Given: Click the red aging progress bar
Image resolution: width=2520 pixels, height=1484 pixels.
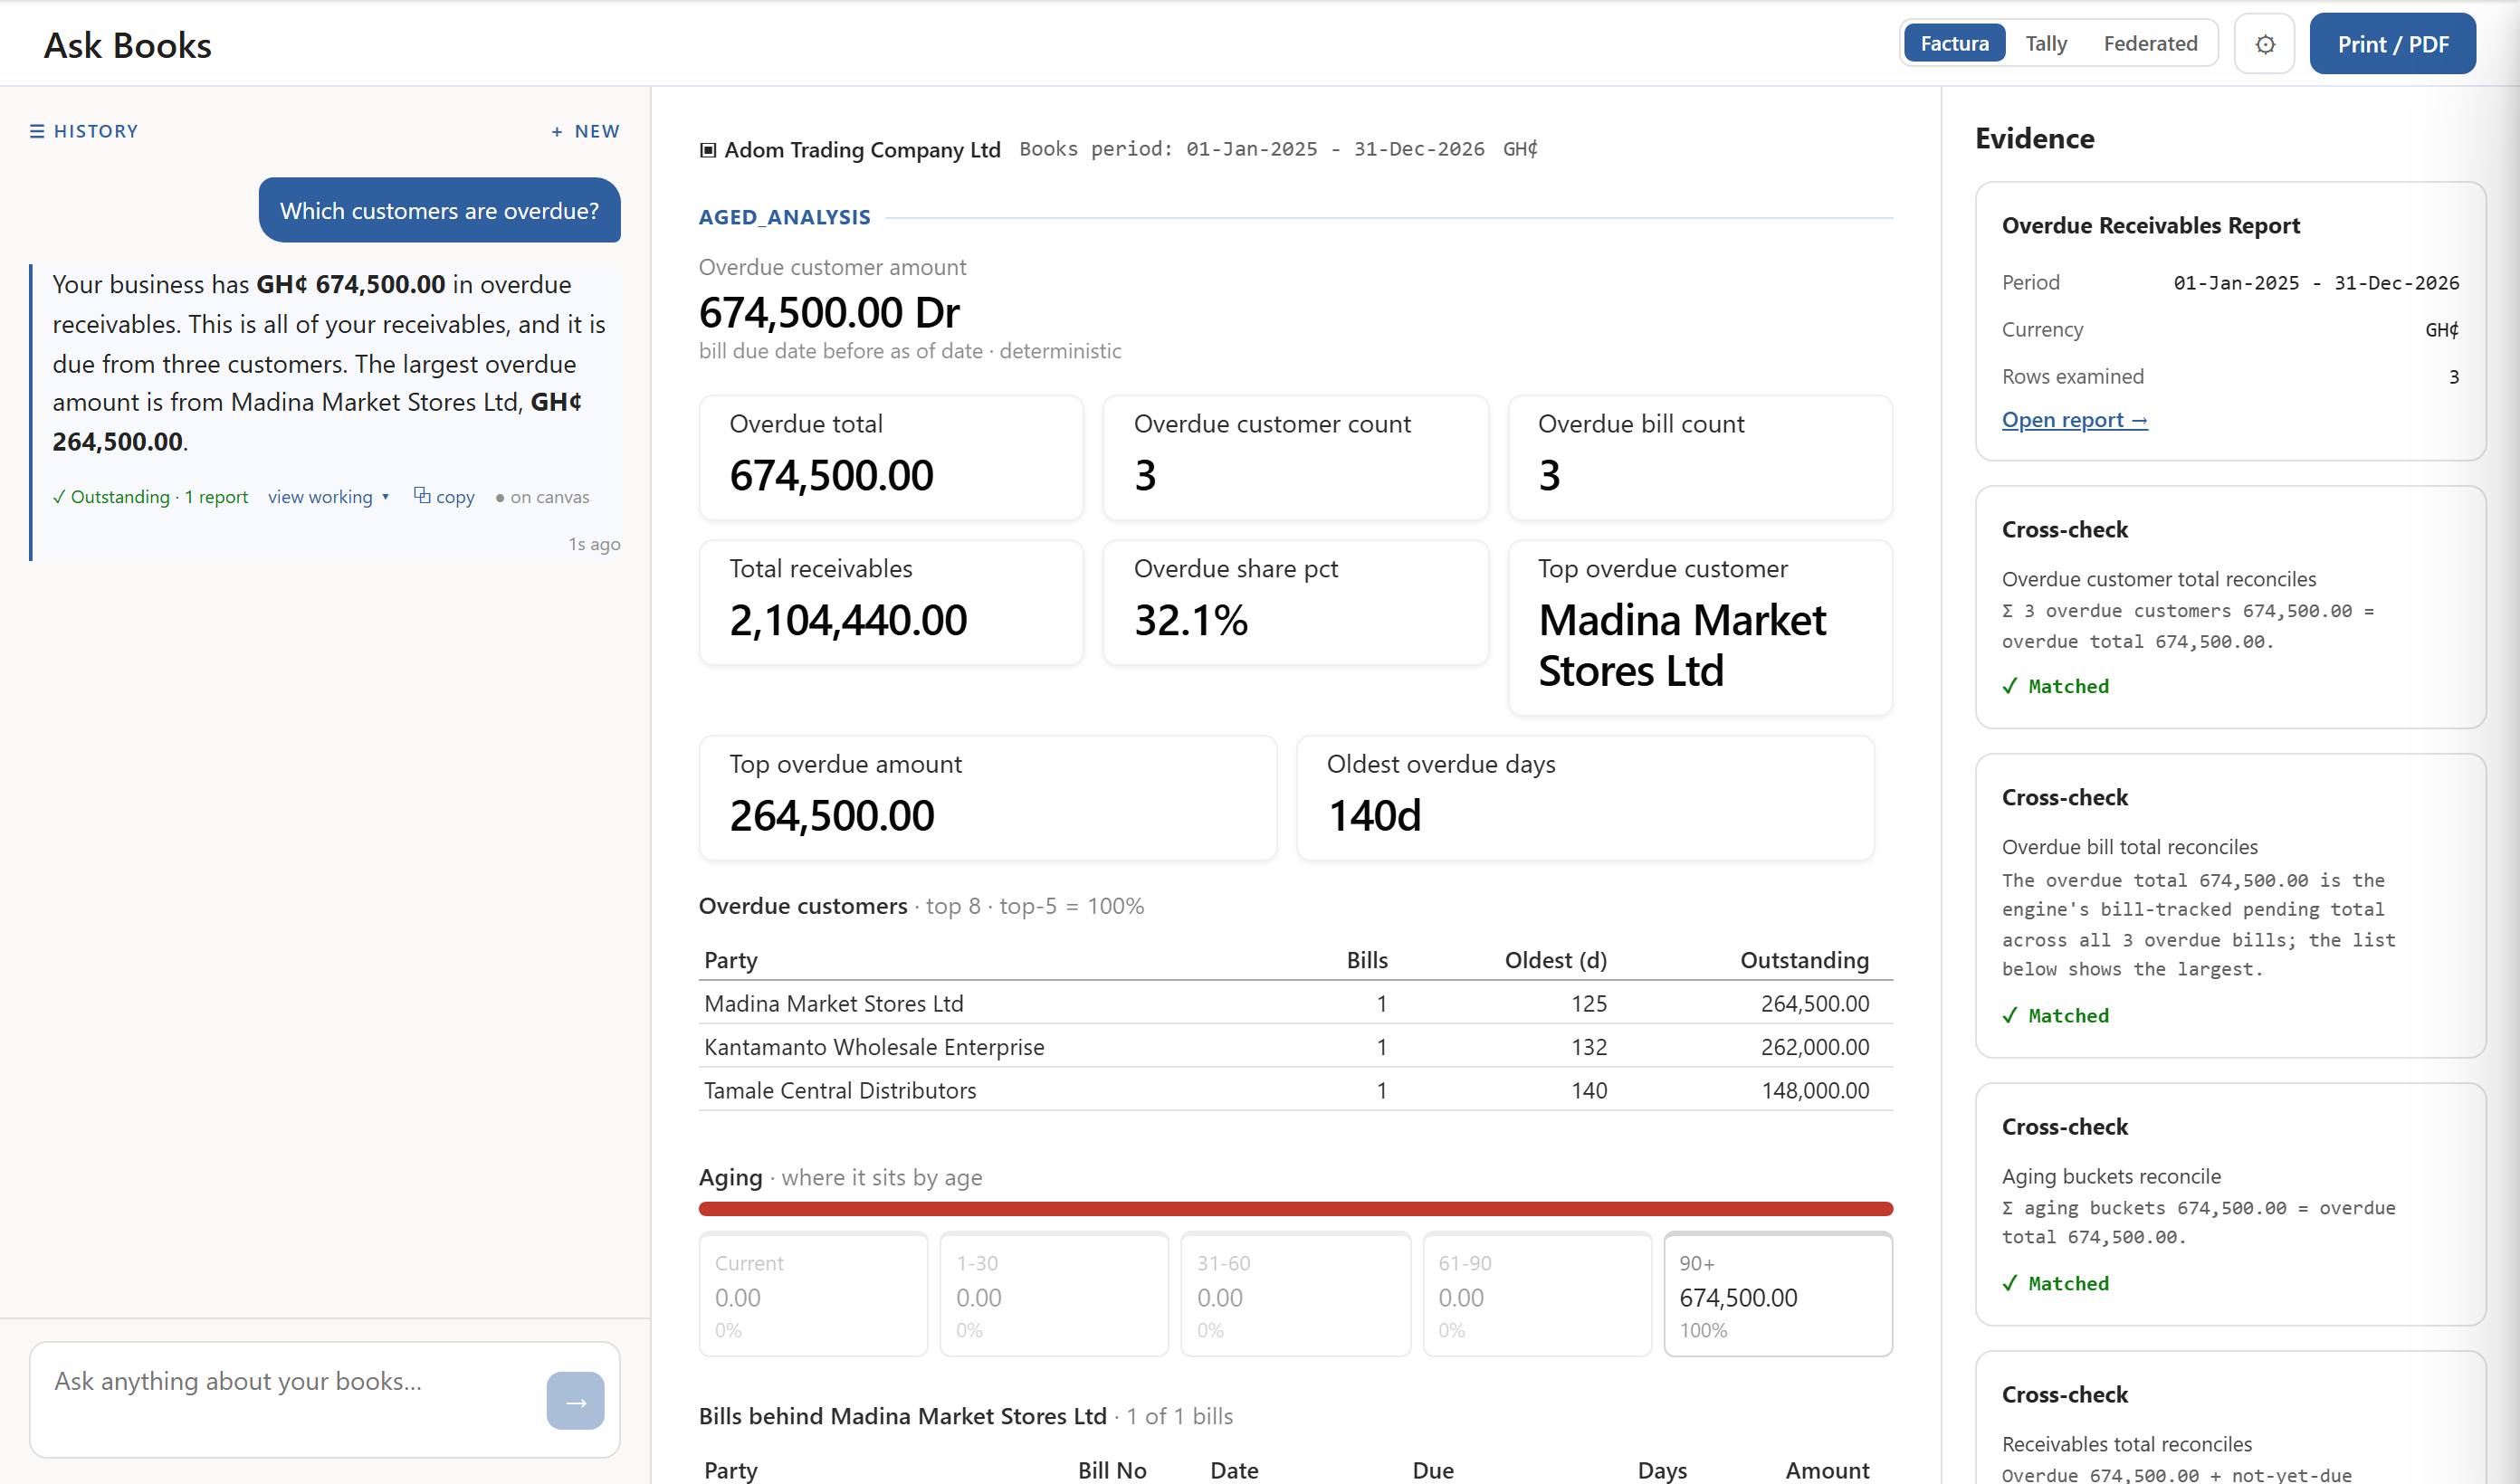Looking at the screenshot, I should 1295,1209.
